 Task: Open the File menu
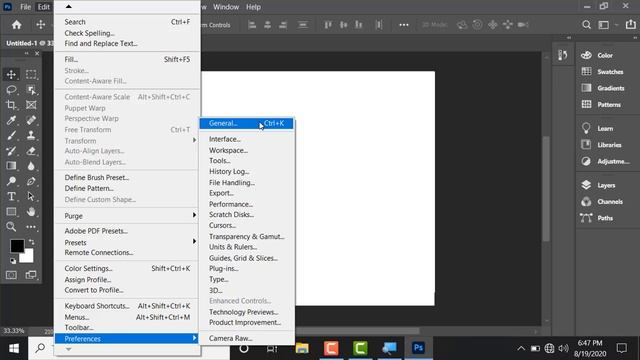[25, 7]
